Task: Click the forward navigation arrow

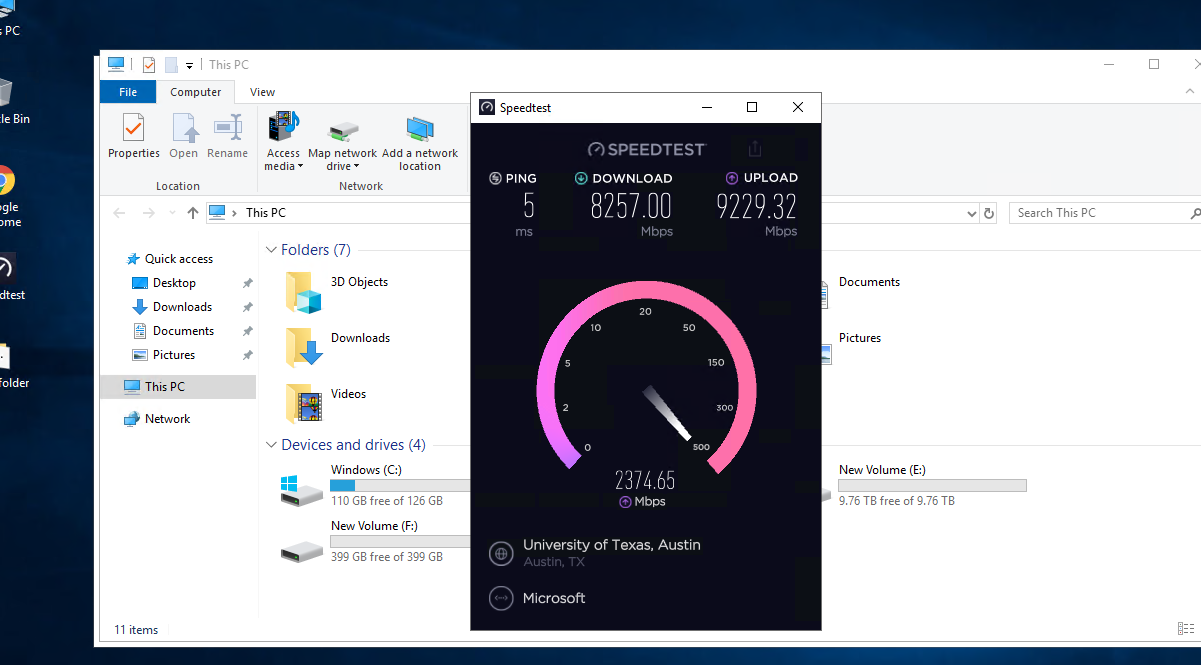Action: pyautogui.click(x=148, y=213)
